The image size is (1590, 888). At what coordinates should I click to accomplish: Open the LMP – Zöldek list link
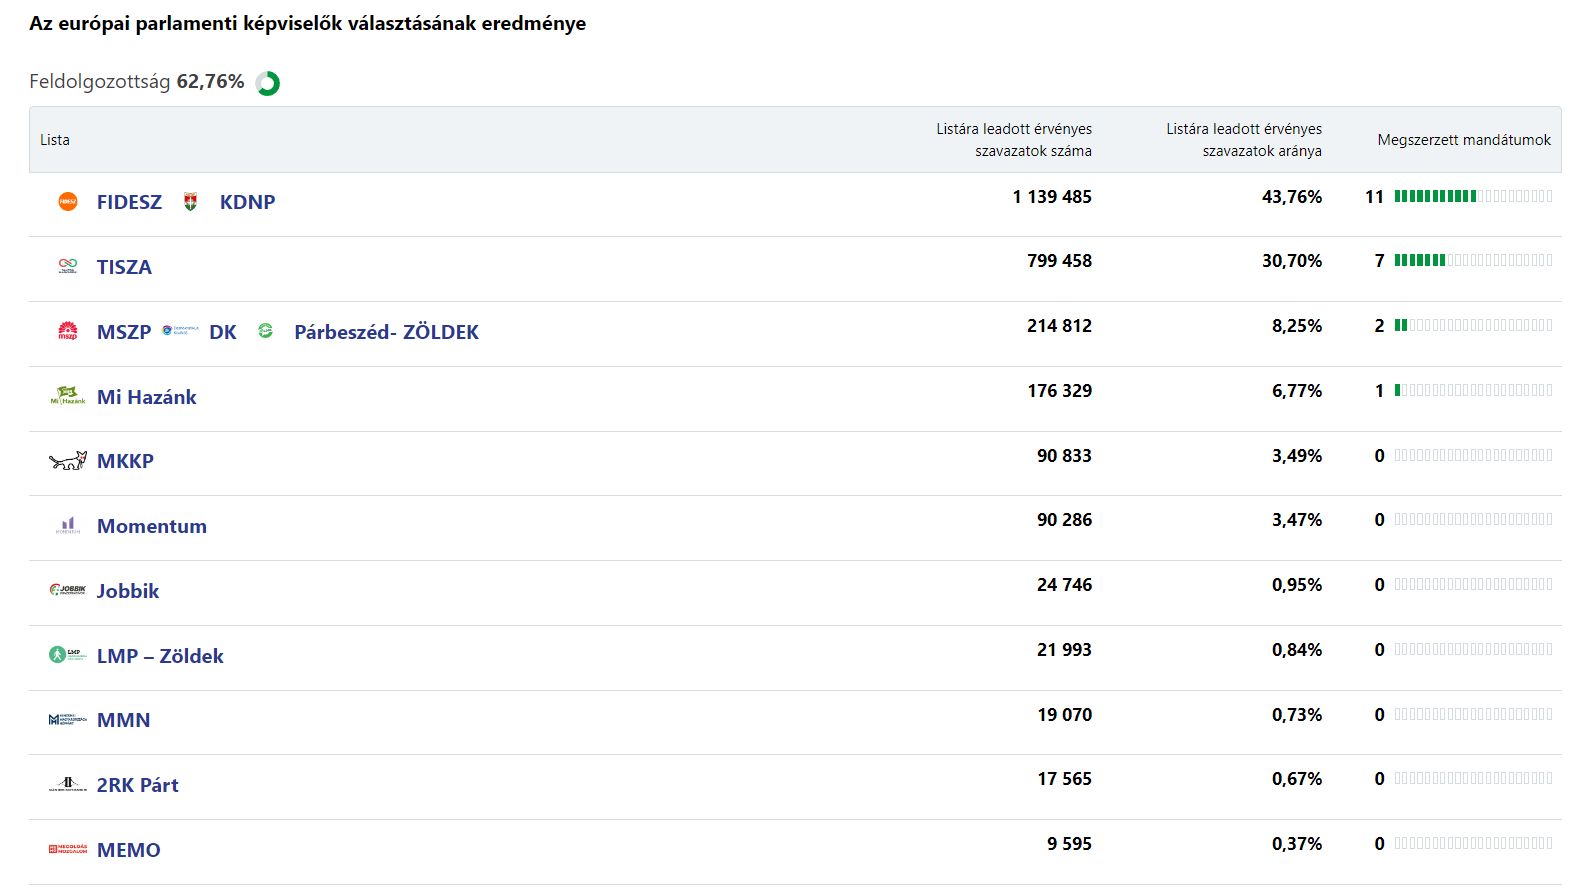[x=160, y=656]
